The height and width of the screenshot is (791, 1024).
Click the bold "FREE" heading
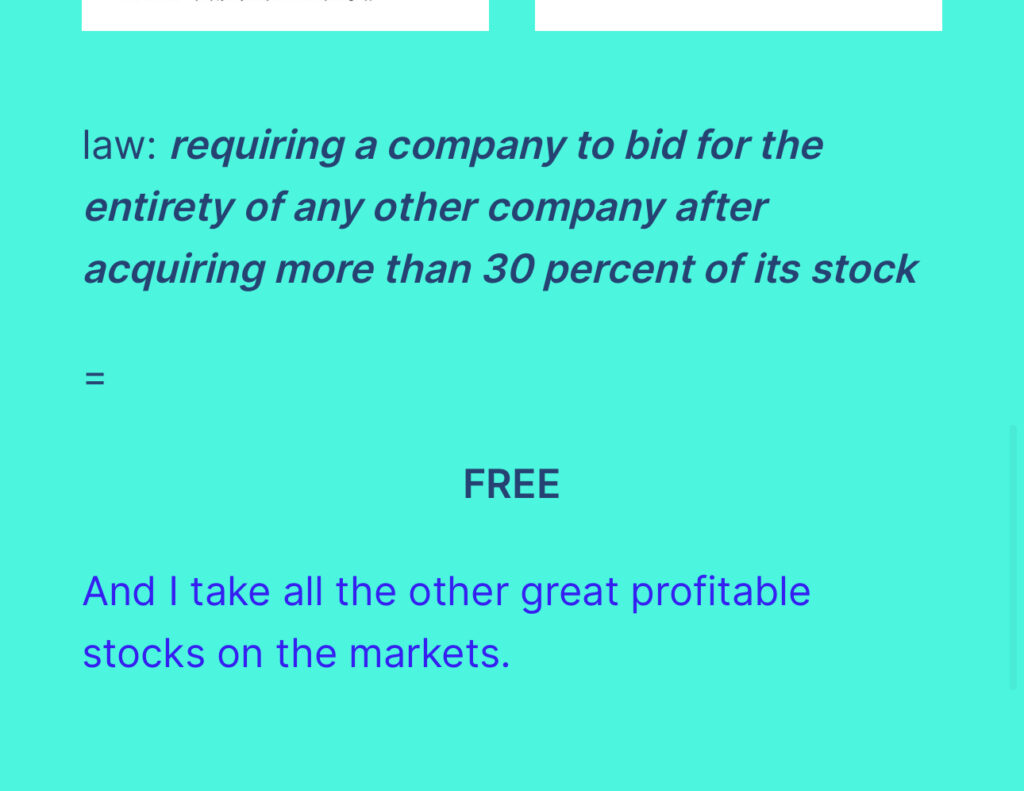511,485
